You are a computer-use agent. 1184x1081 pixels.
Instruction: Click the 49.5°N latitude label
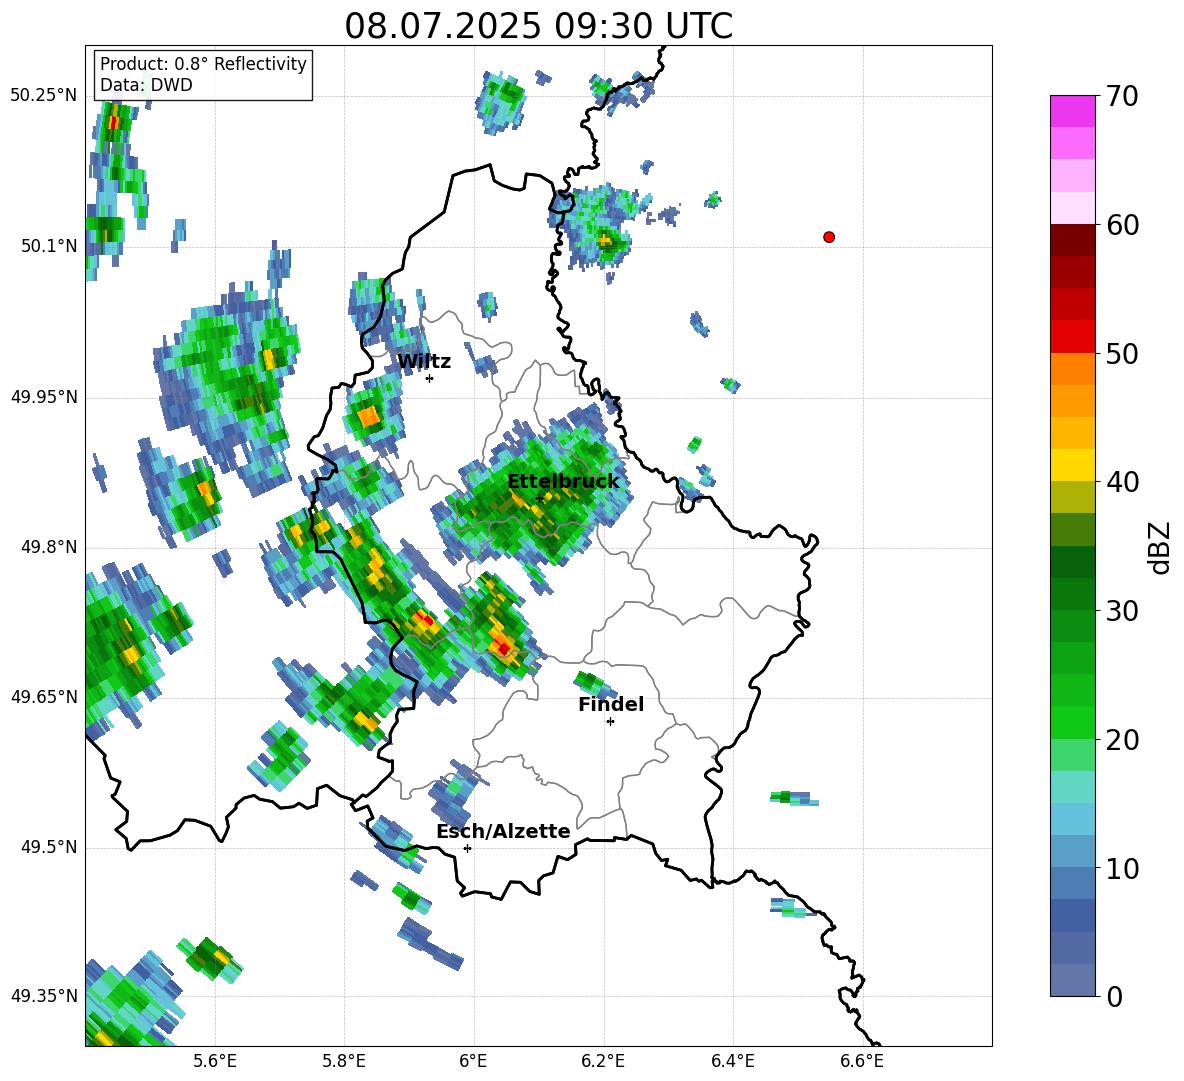click(48, 847)
